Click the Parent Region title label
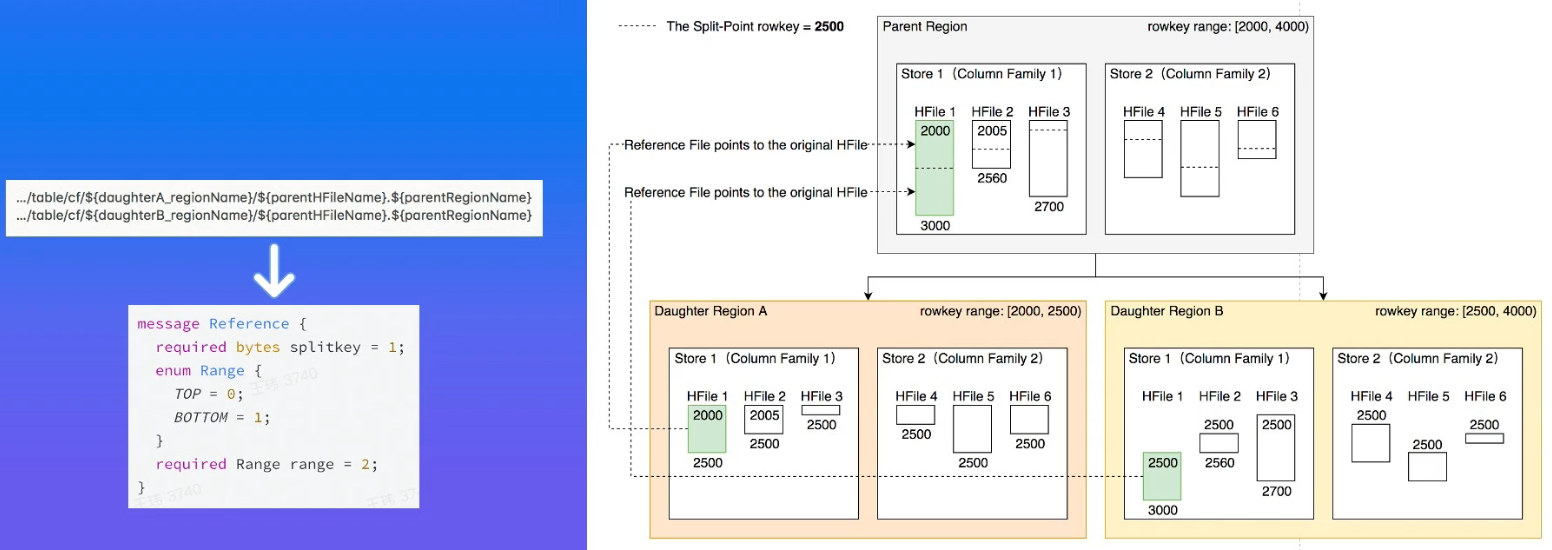The height and width of the screenshot is (550, 1552). (x=924, y=27)
